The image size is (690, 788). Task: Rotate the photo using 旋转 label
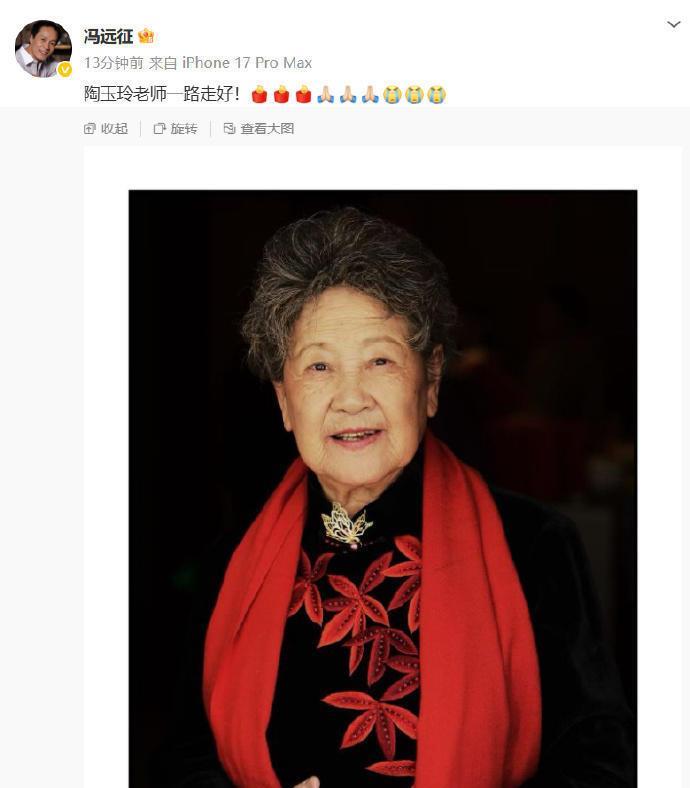pos(183,129)
